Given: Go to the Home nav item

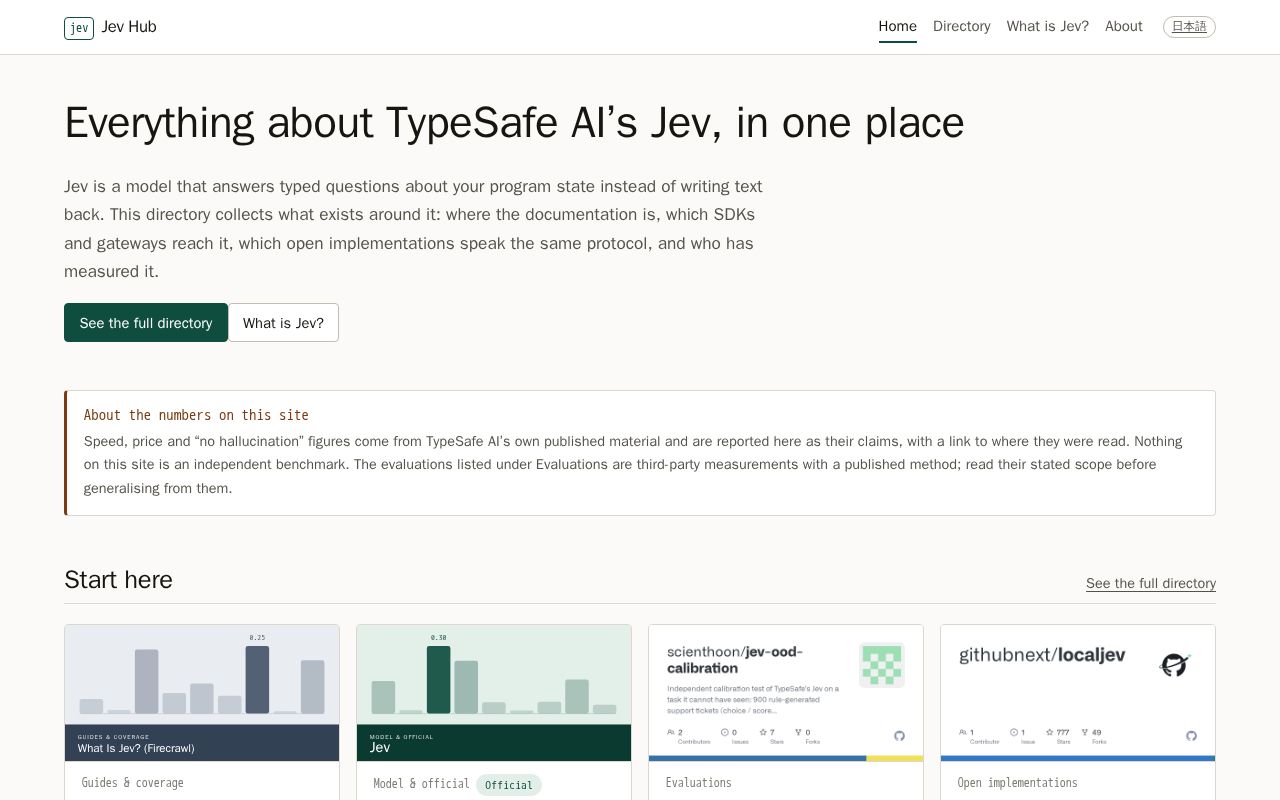Looking at the screenshot, I should (x=897, y=27).
